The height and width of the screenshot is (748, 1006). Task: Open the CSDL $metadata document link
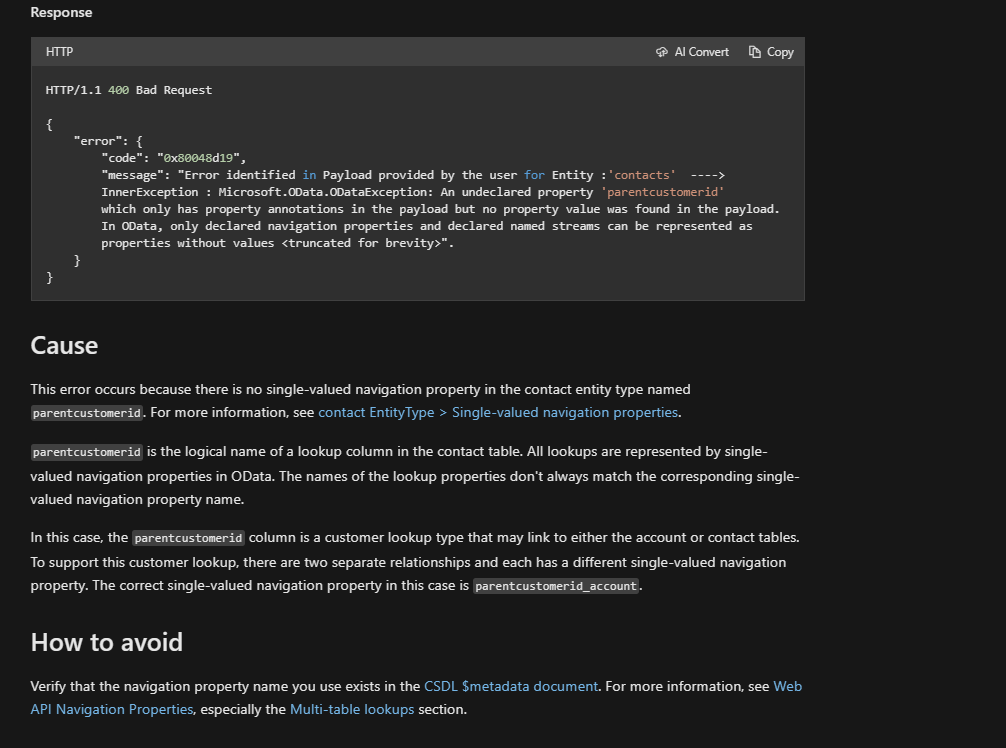(x=512, y=686)
